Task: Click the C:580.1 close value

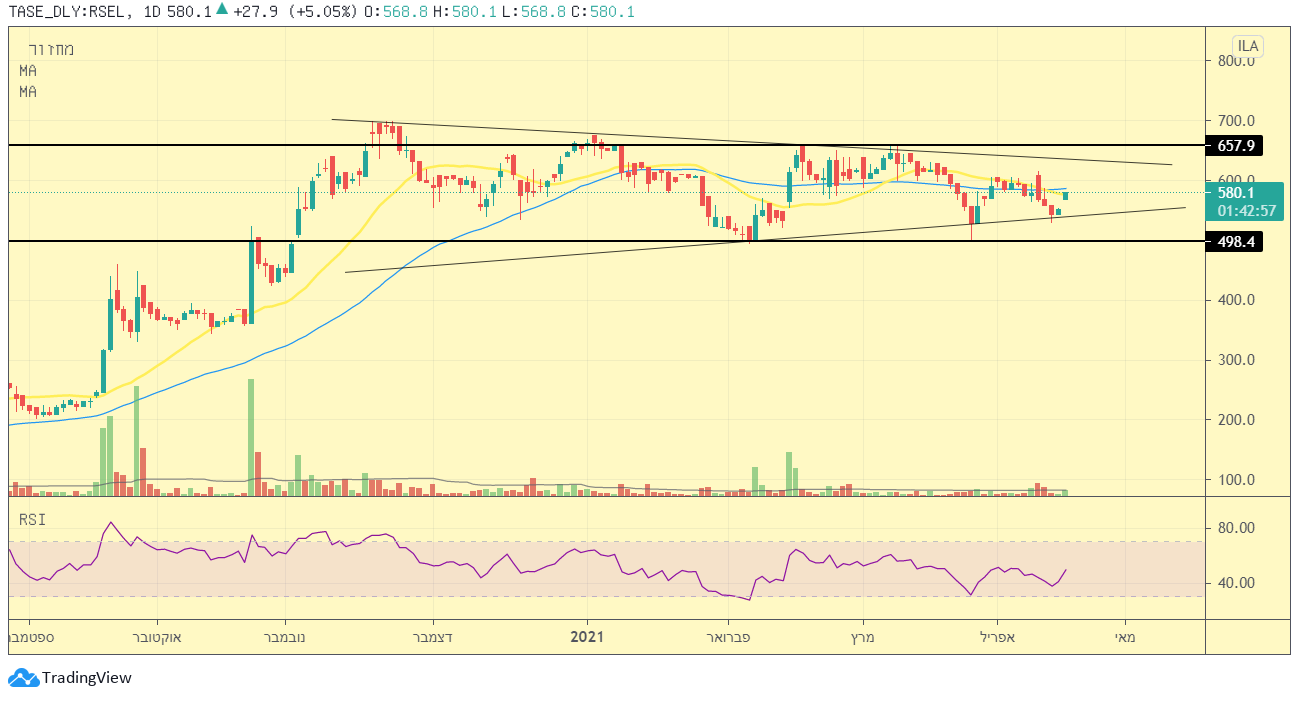Action: (603, 12)
